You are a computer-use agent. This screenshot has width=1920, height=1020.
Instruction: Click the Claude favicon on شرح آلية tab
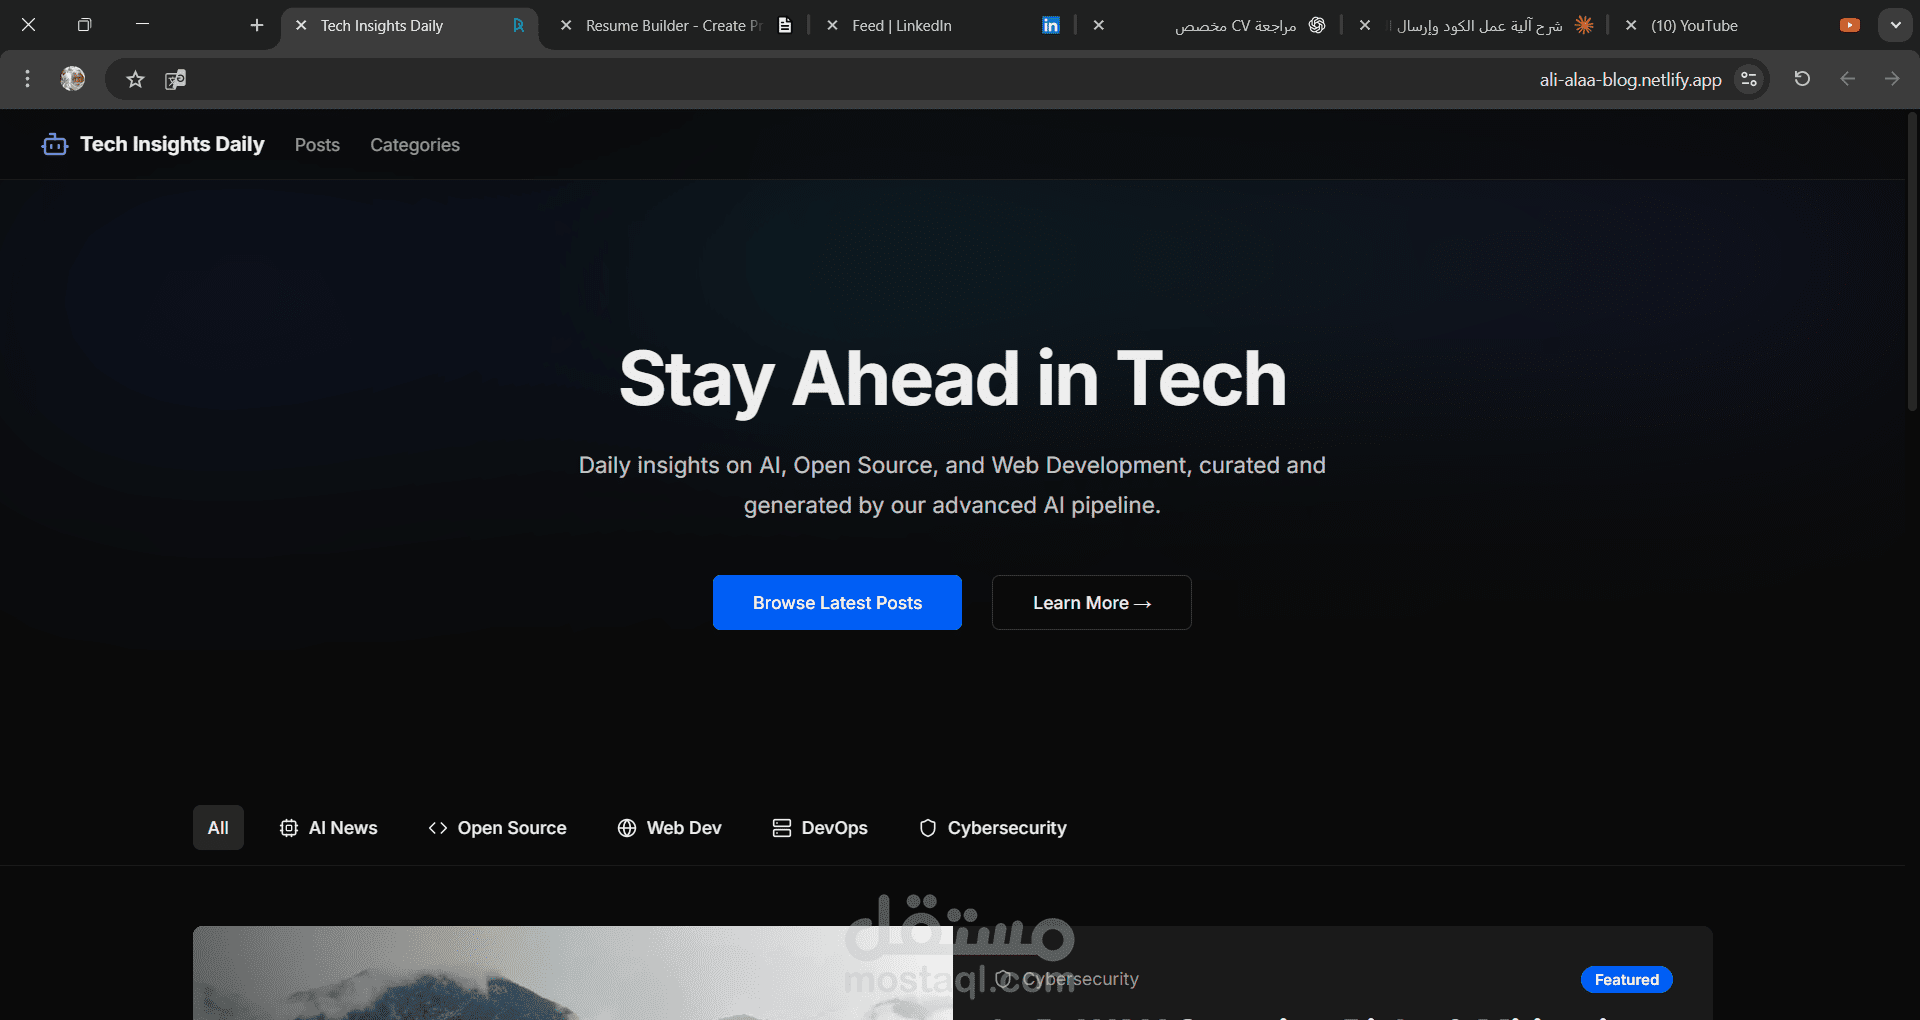point(1584,26)
